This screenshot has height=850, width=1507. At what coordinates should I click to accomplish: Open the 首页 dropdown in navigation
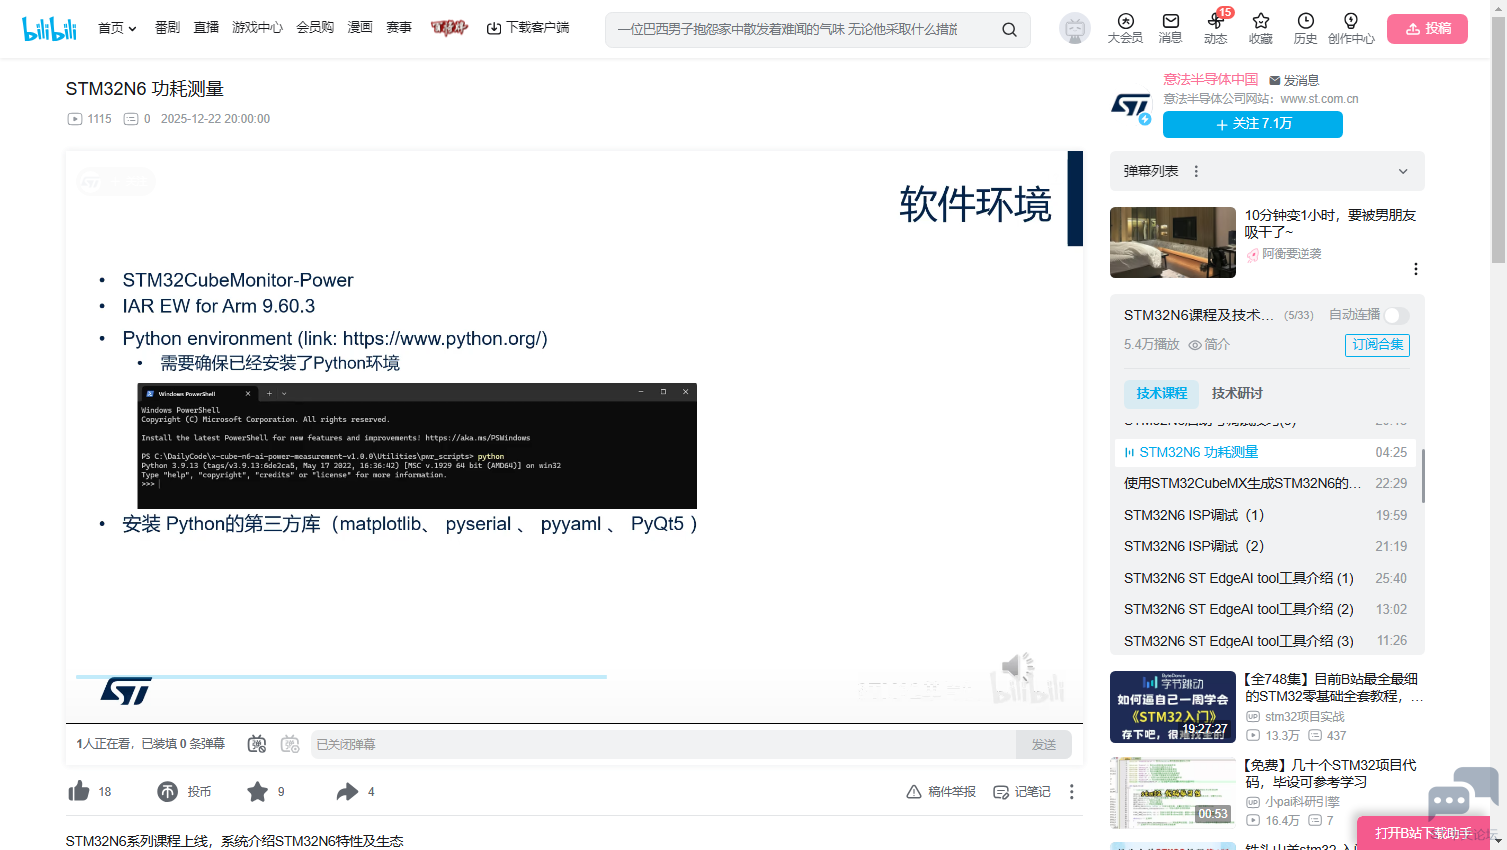tap(117, 28)
